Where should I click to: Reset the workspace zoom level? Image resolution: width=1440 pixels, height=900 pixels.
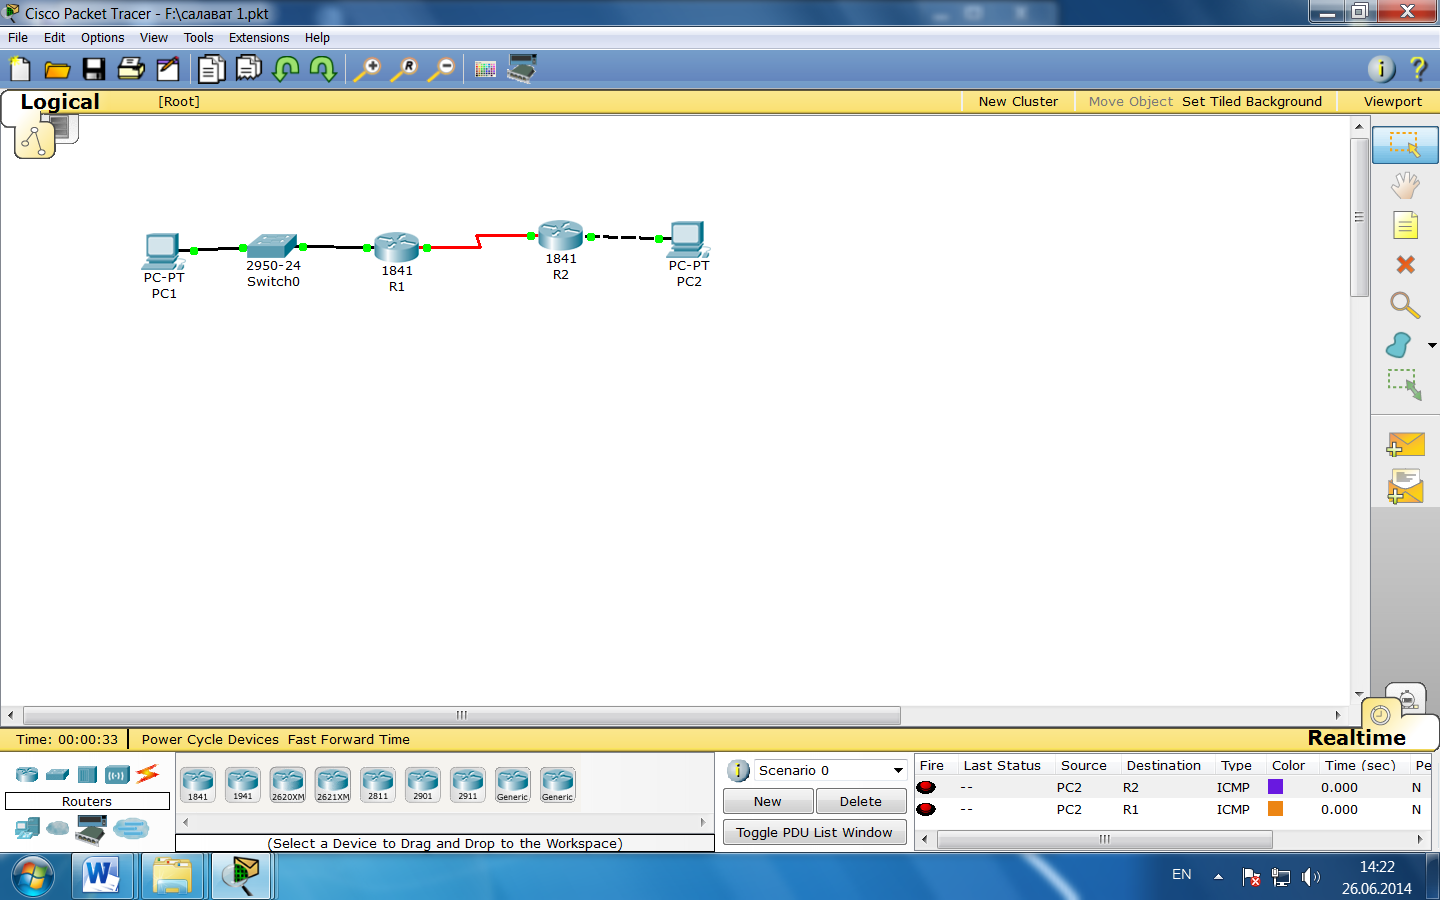[x=404, y=69]
